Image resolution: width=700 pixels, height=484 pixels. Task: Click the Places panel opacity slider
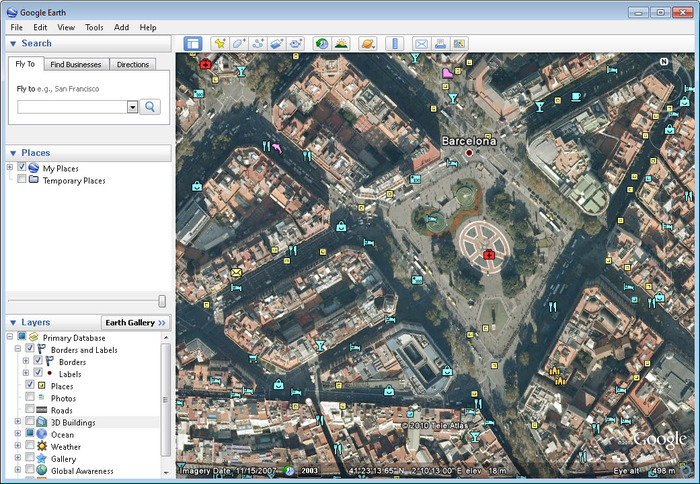coord(162,301)
